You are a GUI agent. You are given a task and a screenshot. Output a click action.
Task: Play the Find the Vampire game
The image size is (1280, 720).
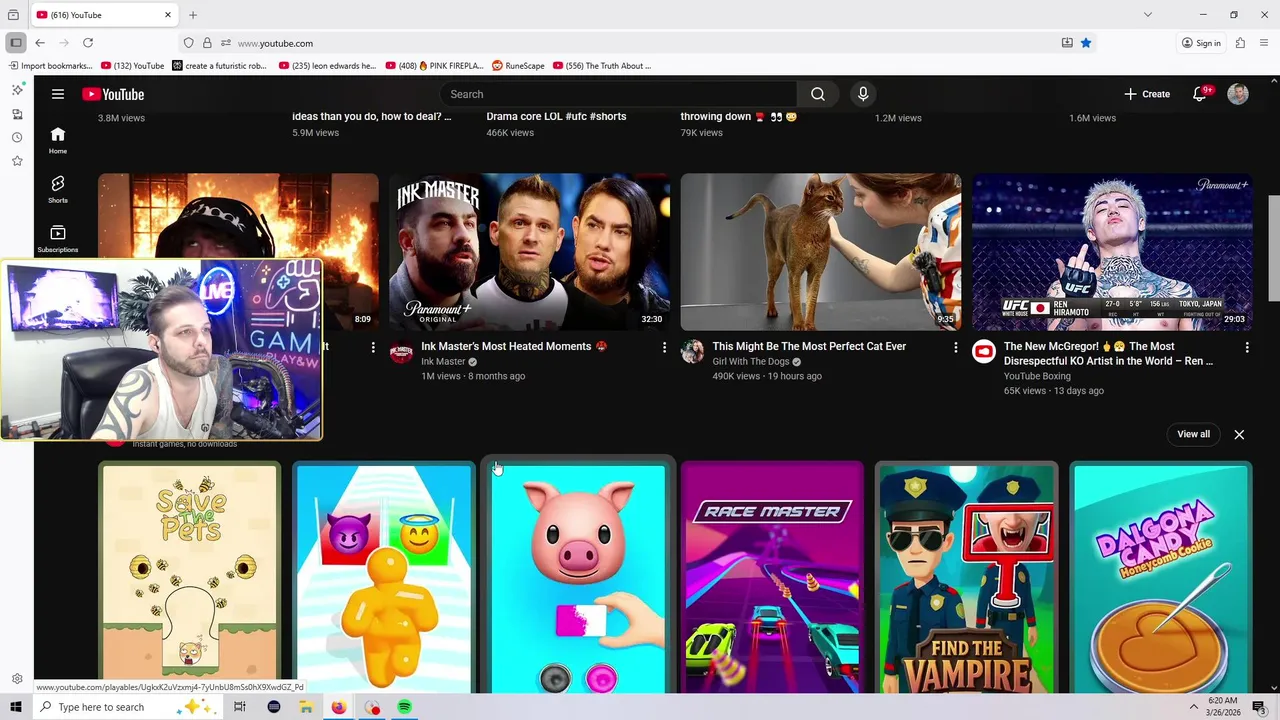pos(966,577)
